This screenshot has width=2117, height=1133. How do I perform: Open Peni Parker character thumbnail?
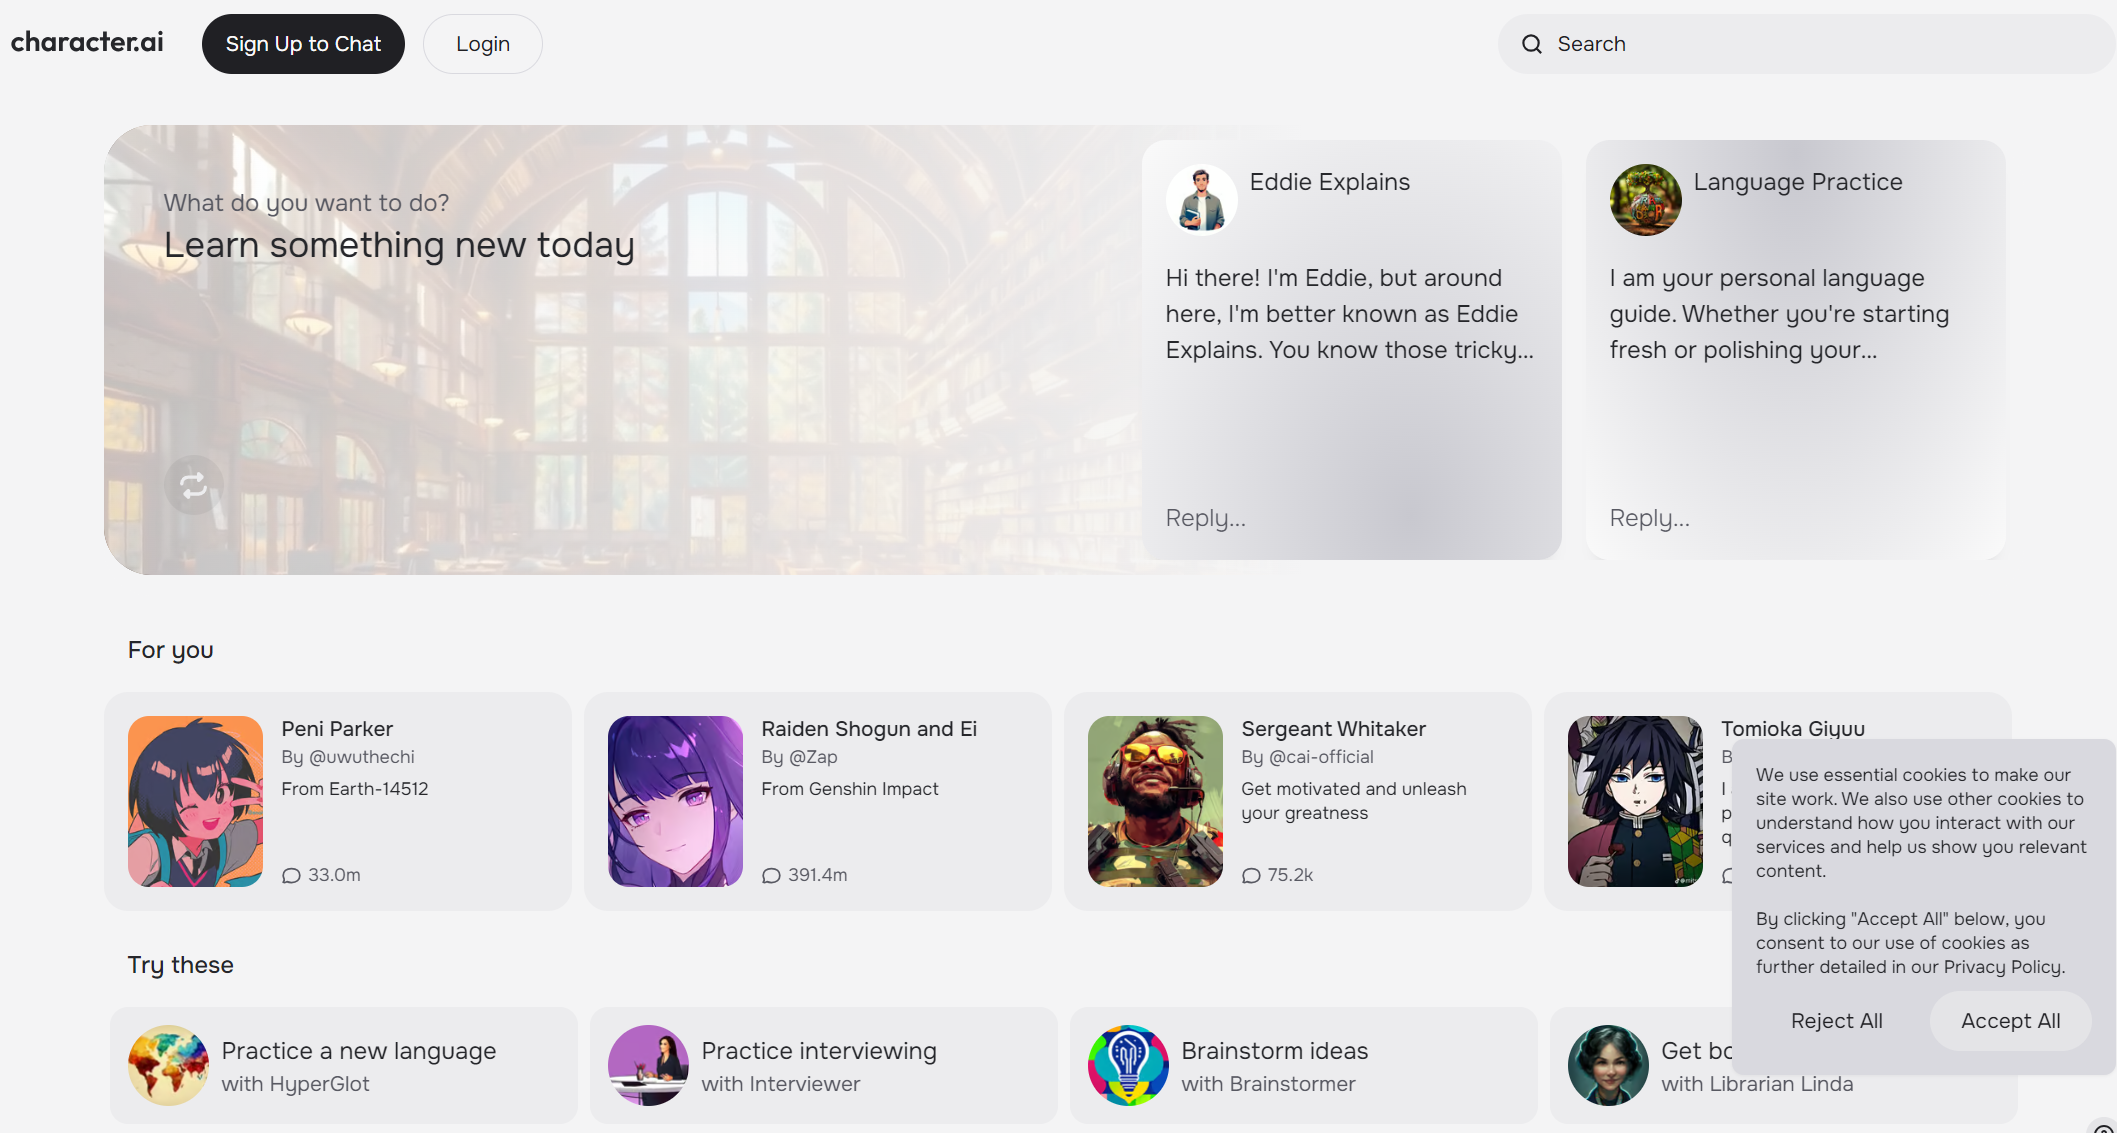[195, 801]
